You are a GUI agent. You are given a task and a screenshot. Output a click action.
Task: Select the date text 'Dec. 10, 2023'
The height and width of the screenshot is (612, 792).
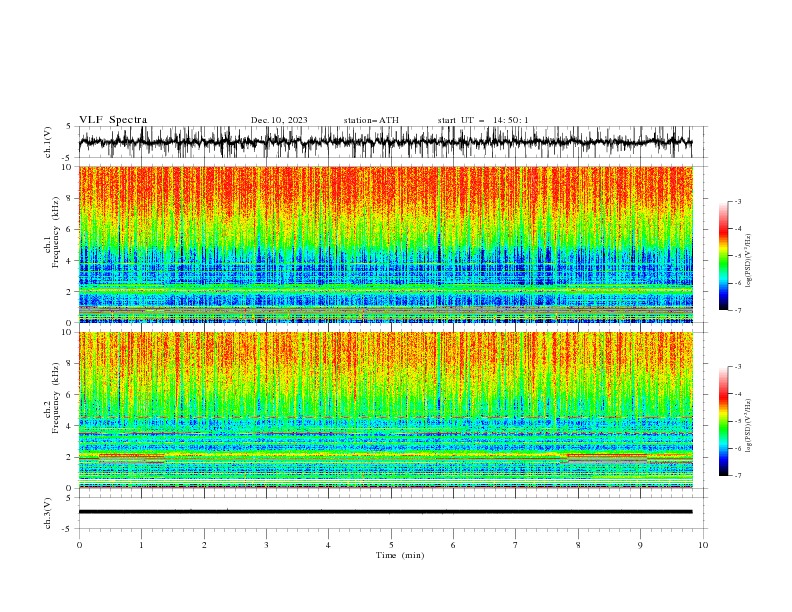click(x=279, y=120)
